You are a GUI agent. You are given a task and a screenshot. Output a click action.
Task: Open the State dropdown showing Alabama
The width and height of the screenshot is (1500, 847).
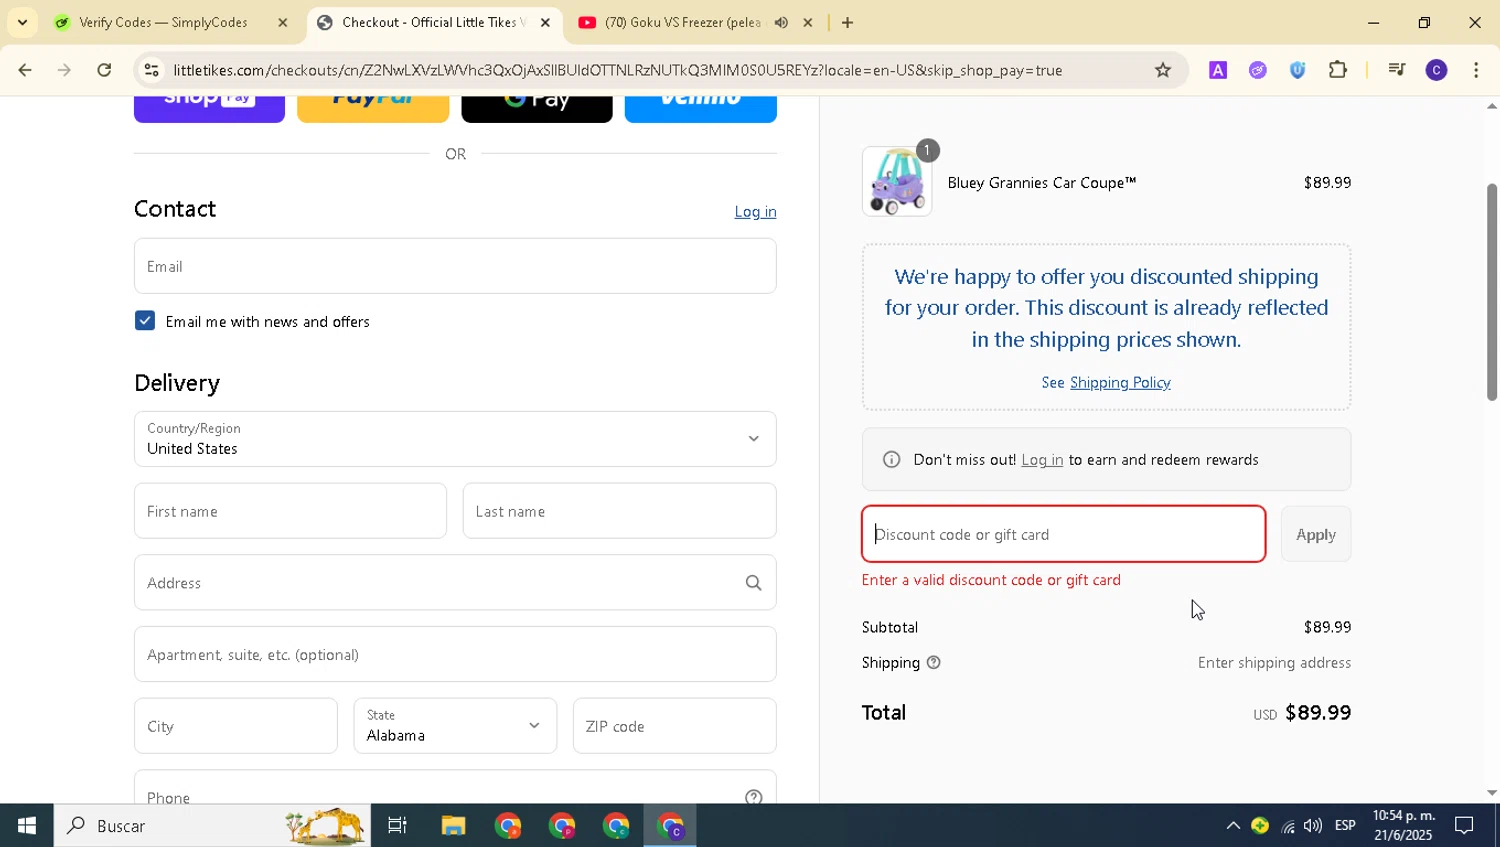click(x=455, y=726)
